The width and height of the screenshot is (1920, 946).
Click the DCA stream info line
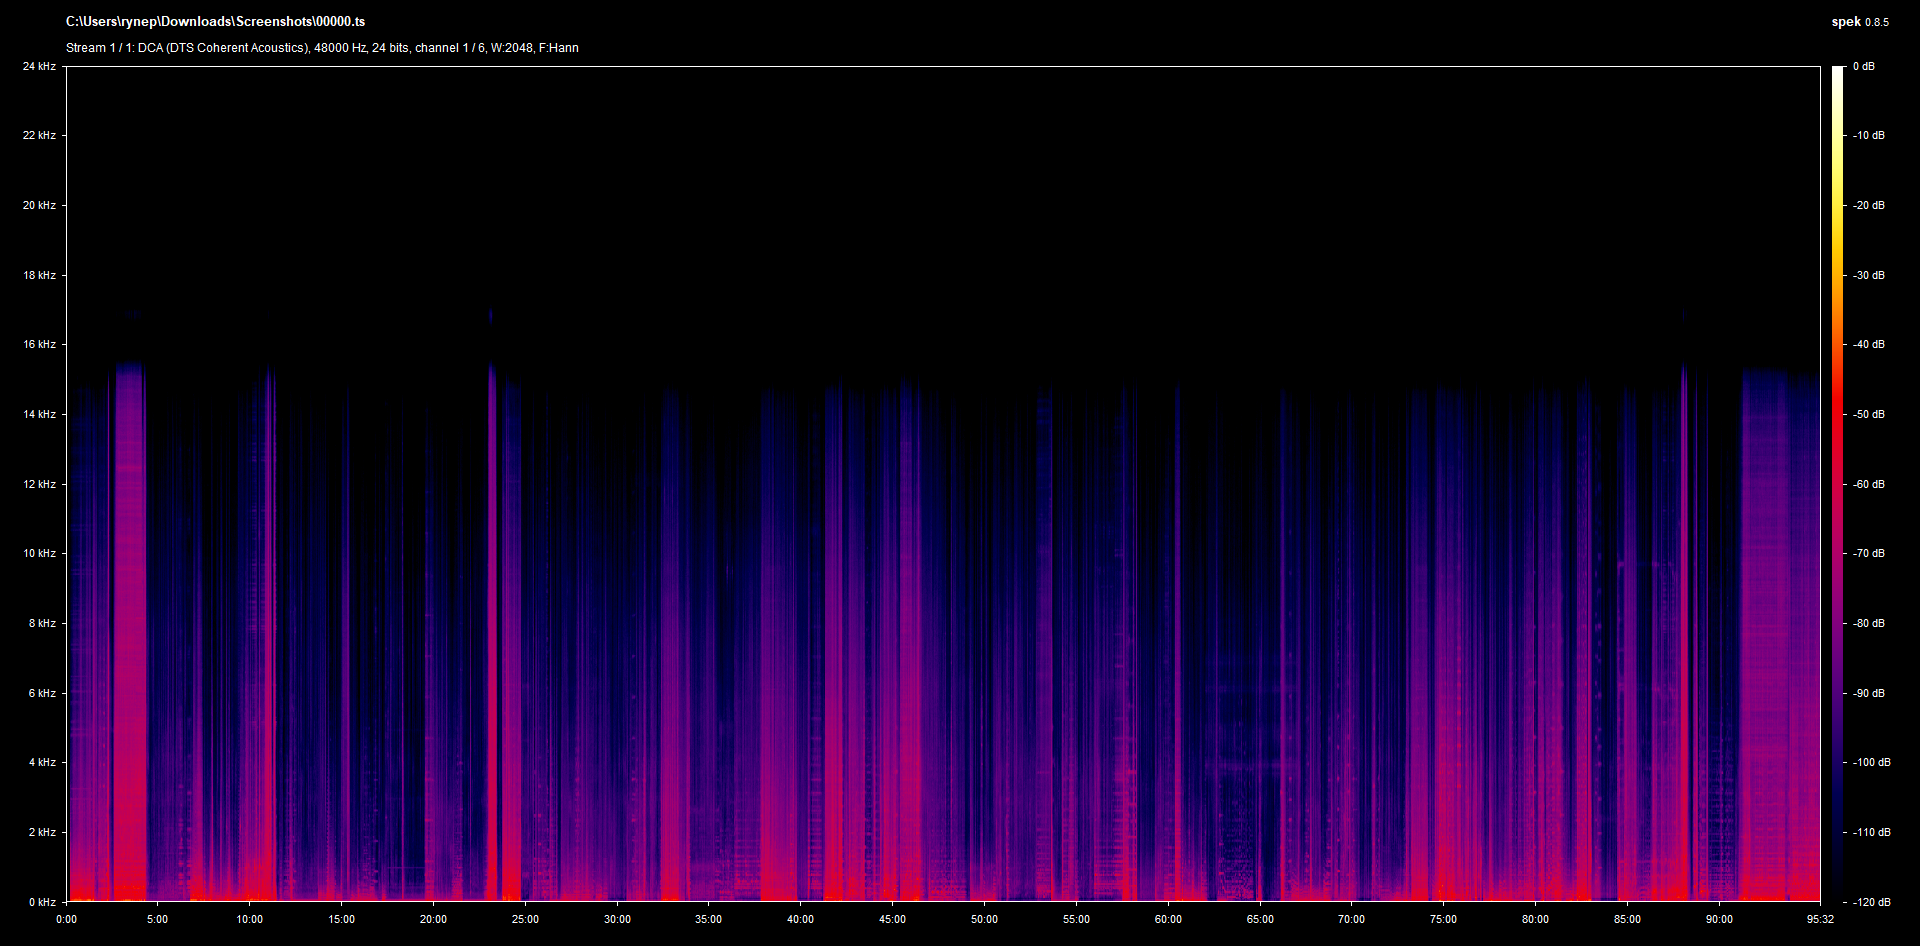pyautogui.click(x=322, y=48)
